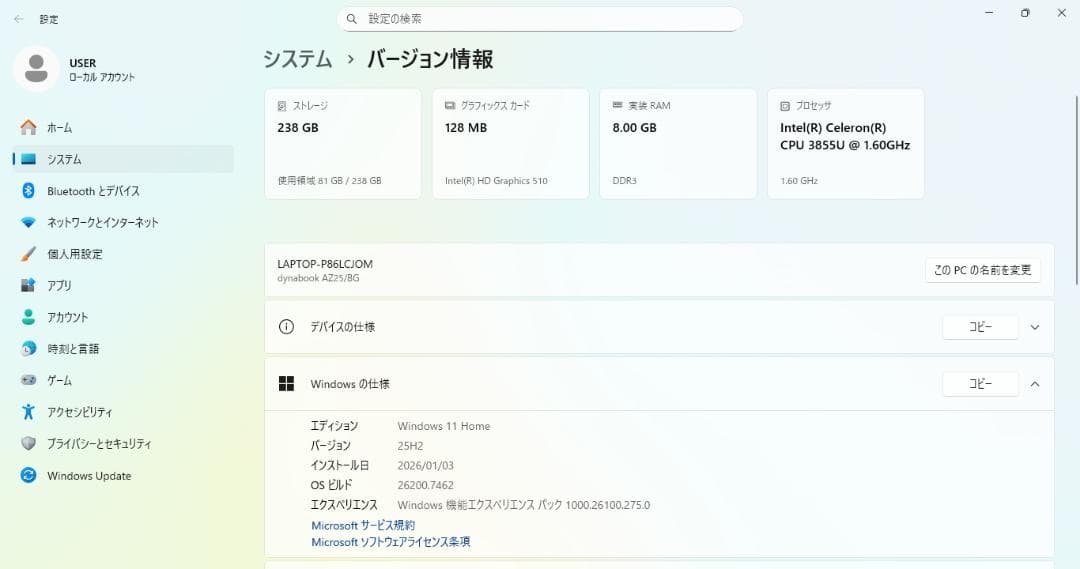
Task: Expand the Device specifications section
Action: (x=1035, y=327)
